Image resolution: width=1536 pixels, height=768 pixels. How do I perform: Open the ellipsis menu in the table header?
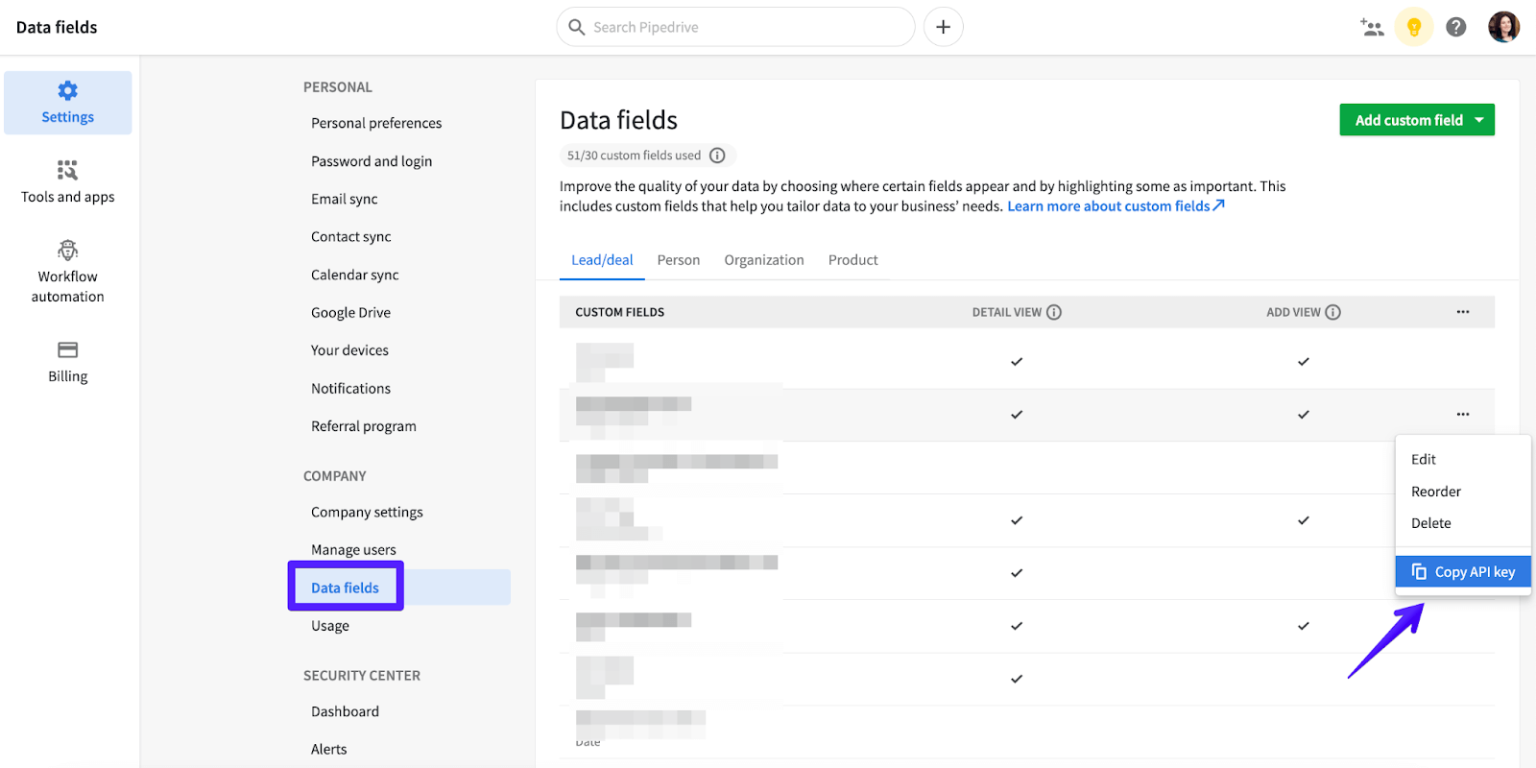(x=1463, y=311)
